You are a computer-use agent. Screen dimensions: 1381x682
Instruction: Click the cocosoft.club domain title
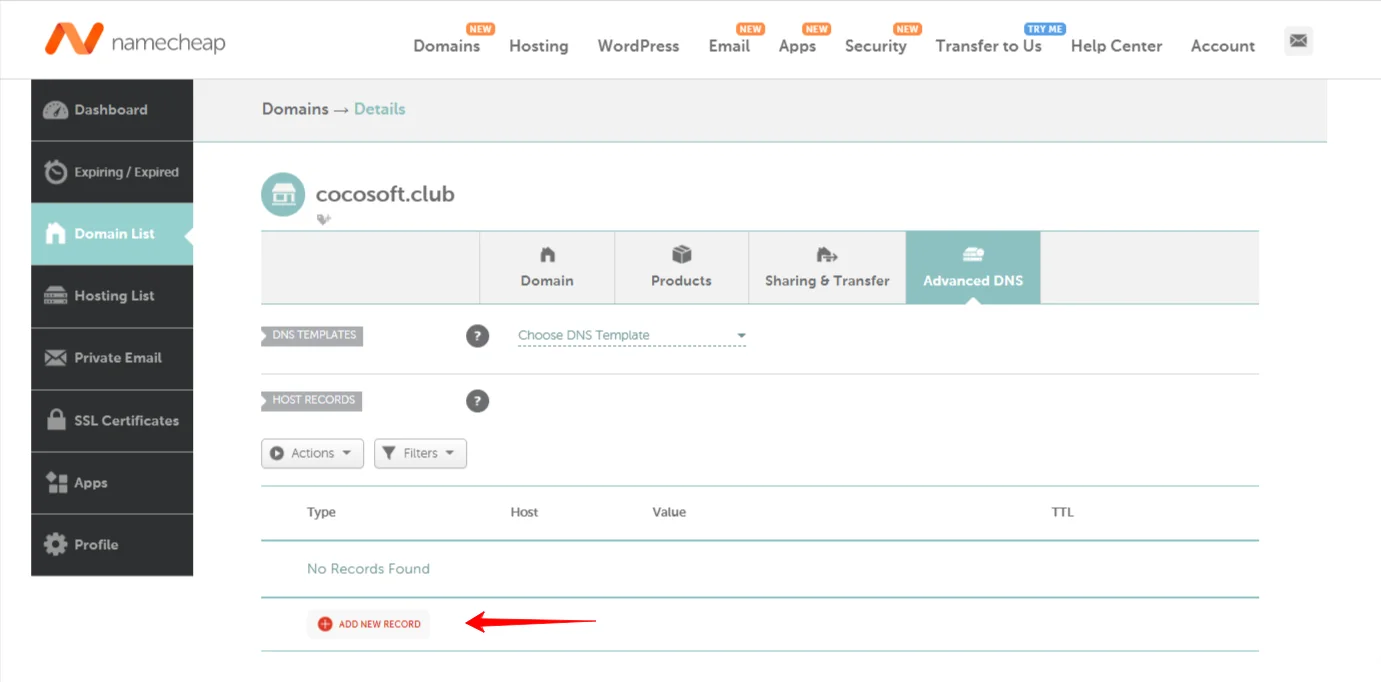[385, 194]
